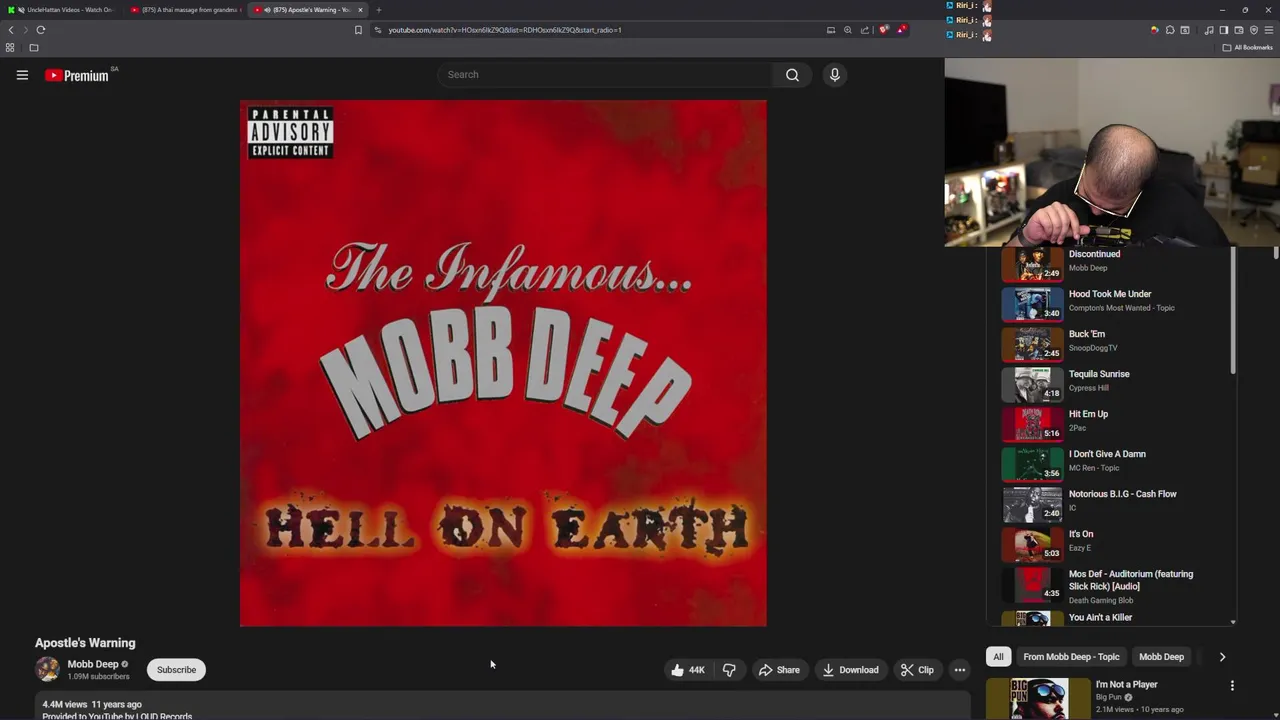
Task: Select the Mobb Deep filter chip
Action: click(1161, 657)
